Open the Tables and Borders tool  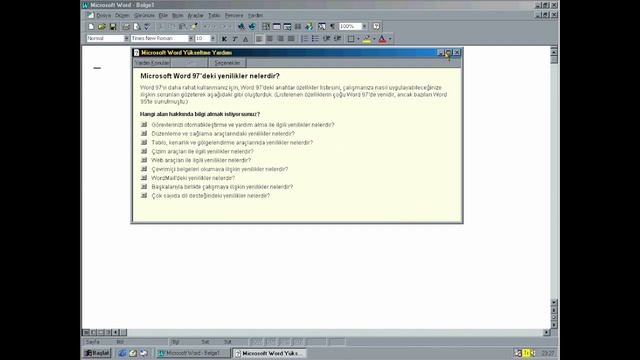click(266, 27)
